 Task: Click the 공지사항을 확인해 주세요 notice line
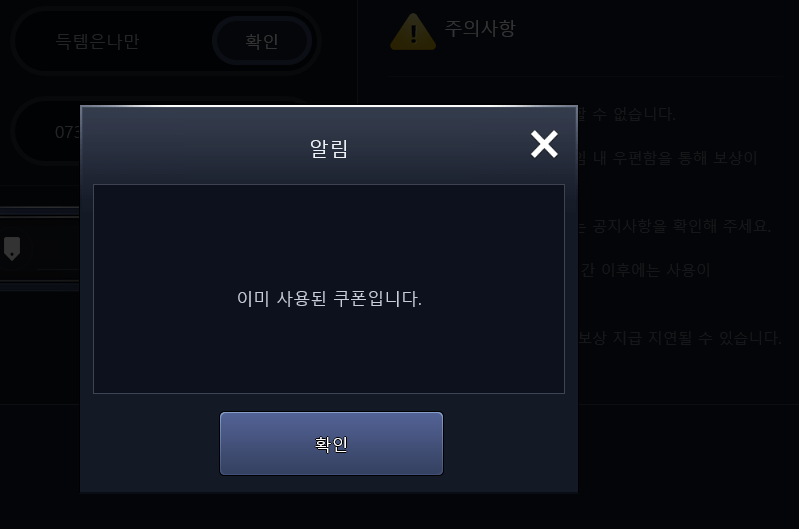coord(675,226)
